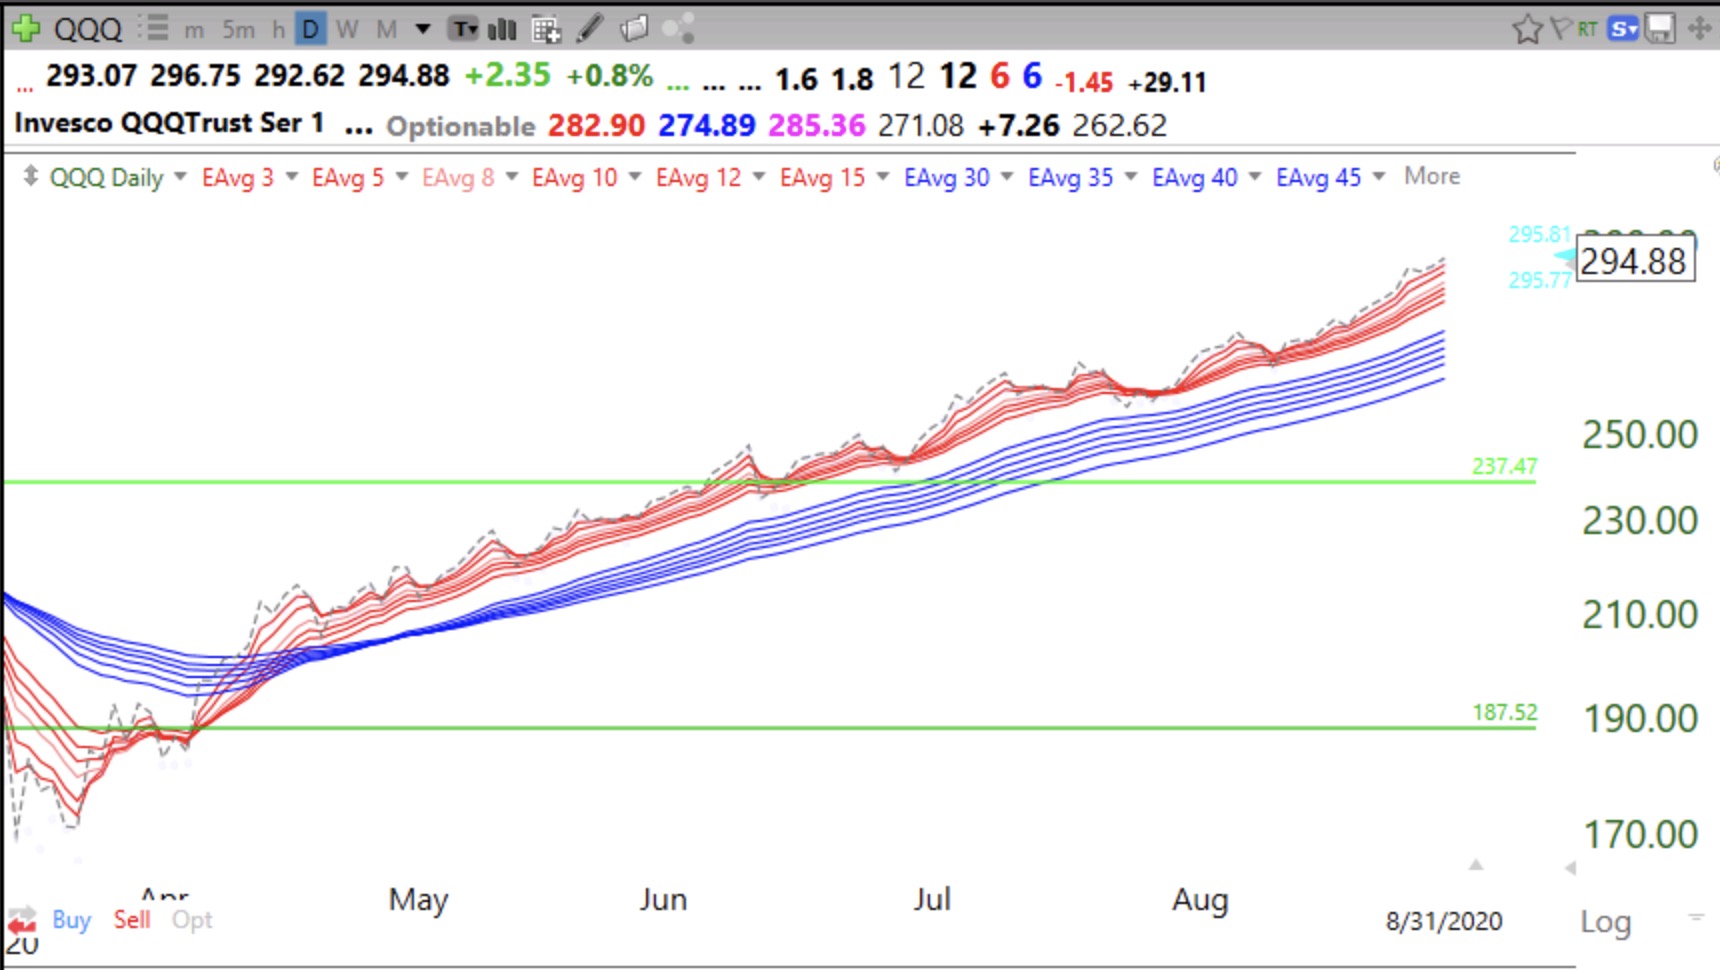Switch to the Weekly 'W' timeframe
This screenshot has width=1720, height=970.
pos(347,30)
